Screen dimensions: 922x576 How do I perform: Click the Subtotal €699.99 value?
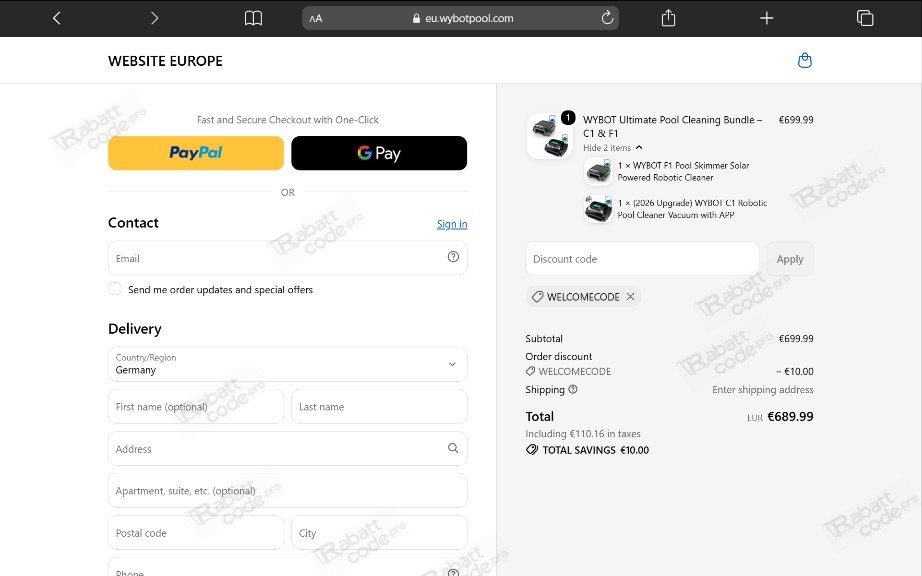point(796,339)
